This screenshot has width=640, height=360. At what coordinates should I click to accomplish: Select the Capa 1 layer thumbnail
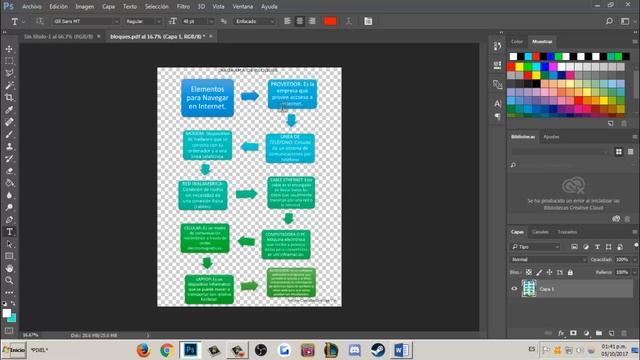[x=529, y=289]
